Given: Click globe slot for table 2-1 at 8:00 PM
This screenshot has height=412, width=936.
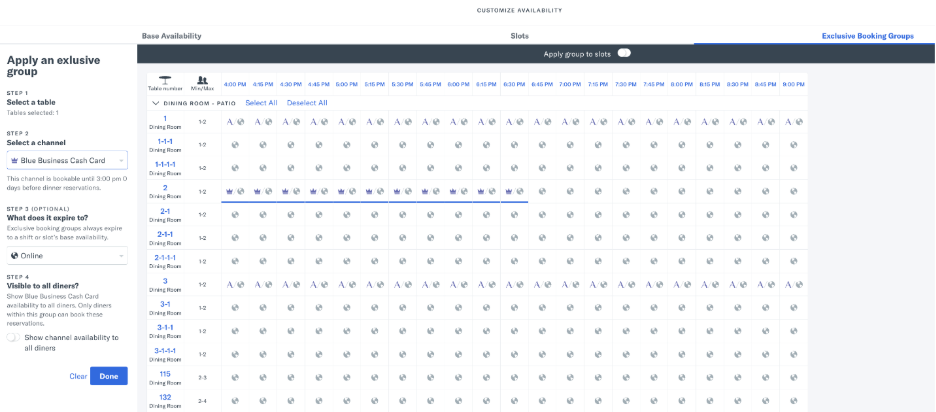Looking at the screenshot, I should (682, 214).
